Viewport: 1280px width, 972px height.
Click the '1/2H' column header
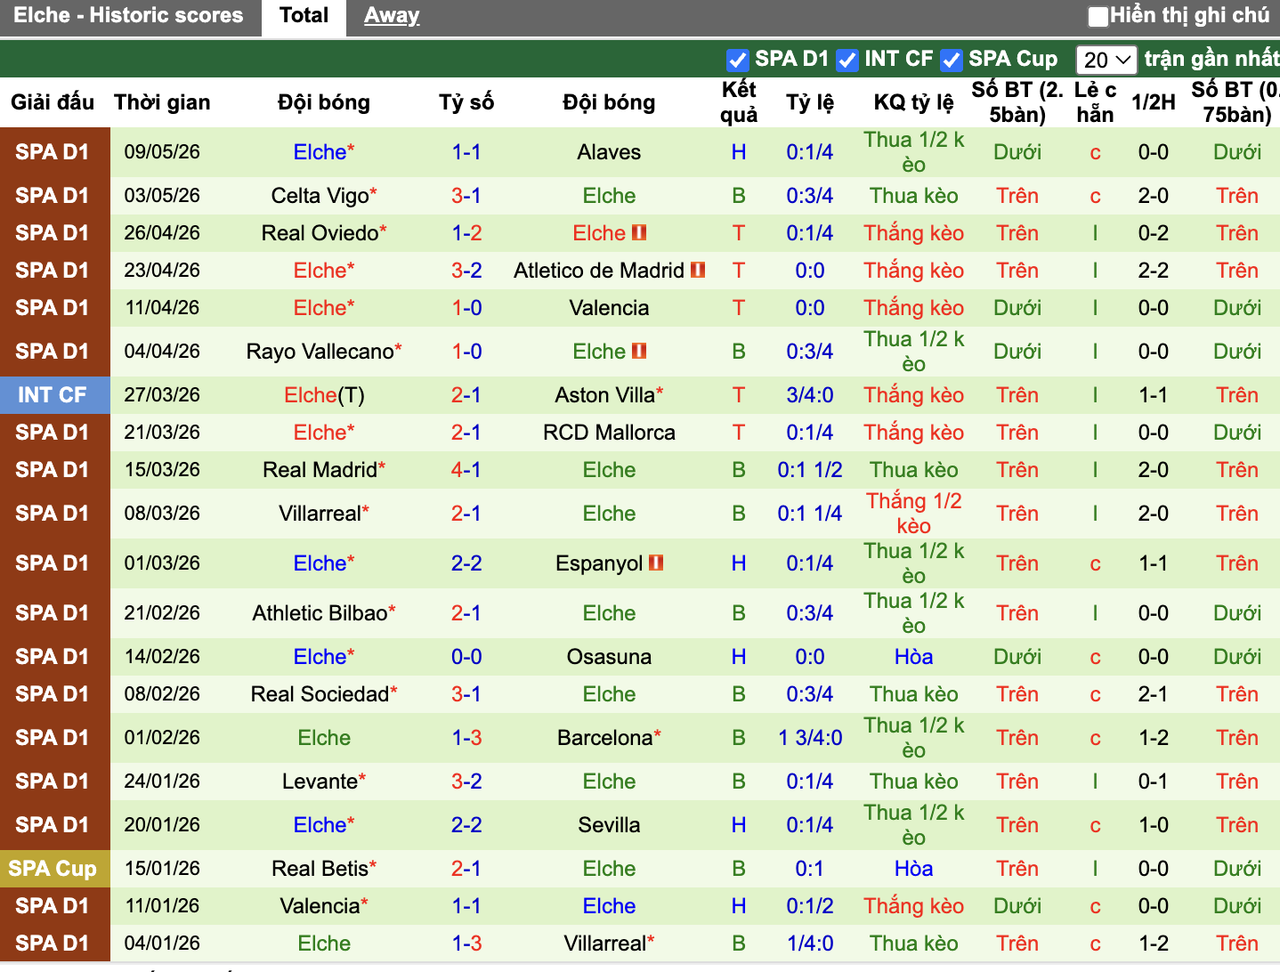[1153, 102]
